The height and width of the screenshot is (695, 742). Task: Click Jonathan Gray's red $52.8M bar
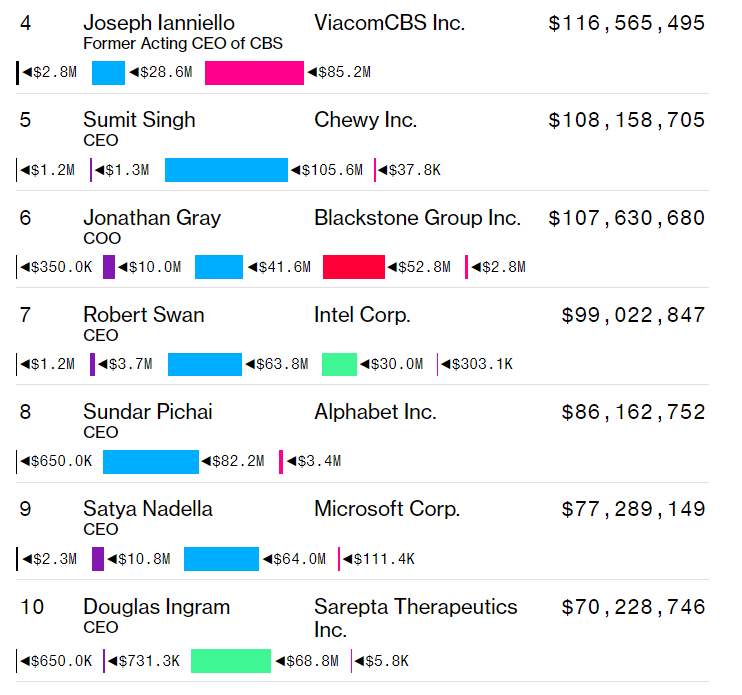(x=353, y=267)
